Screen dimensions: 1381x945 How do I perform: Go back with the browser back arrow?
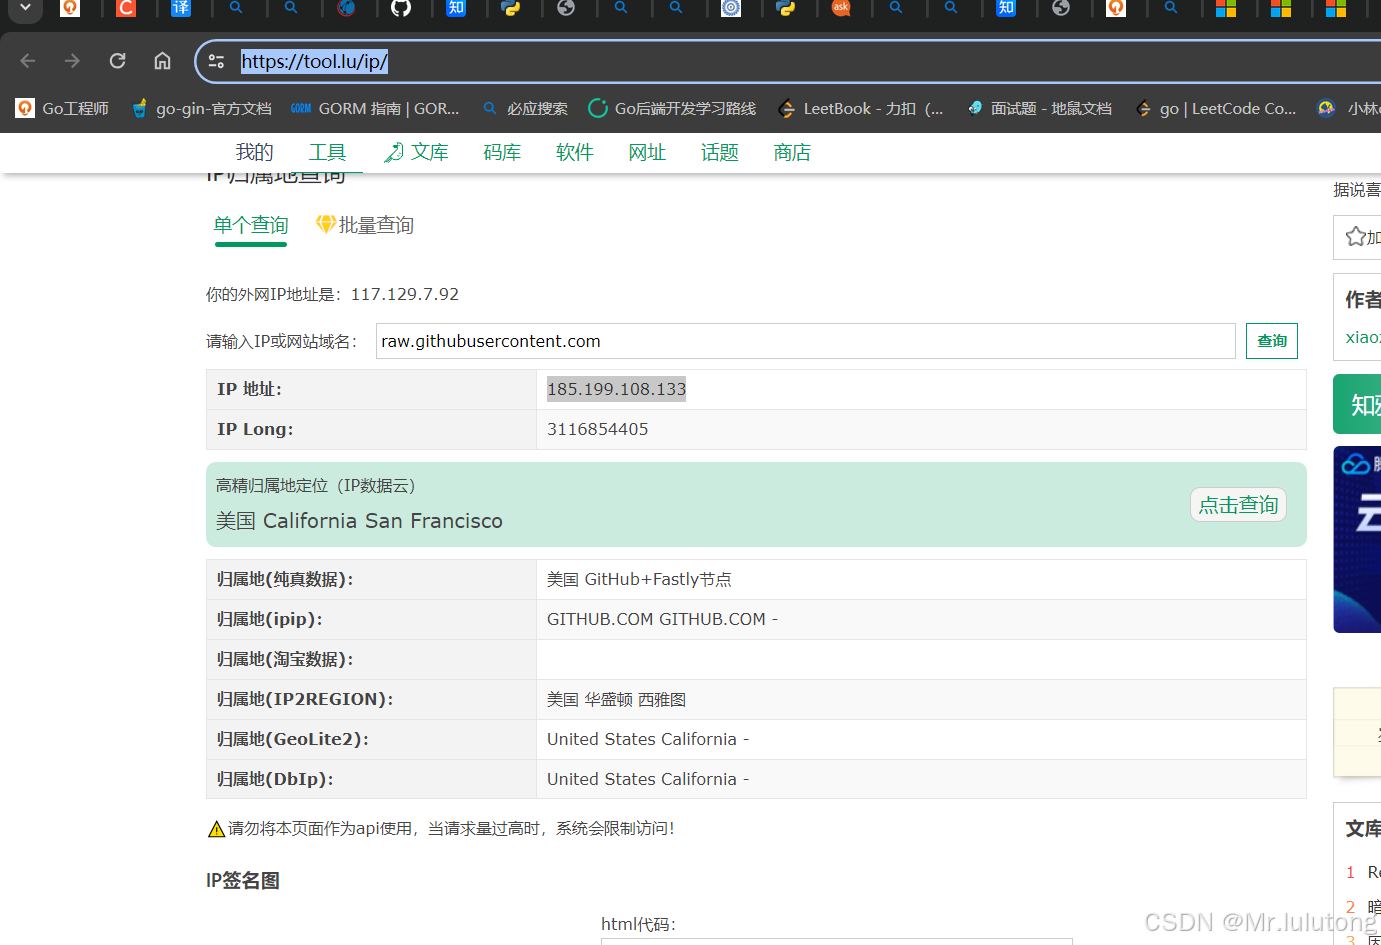point(28,61)
